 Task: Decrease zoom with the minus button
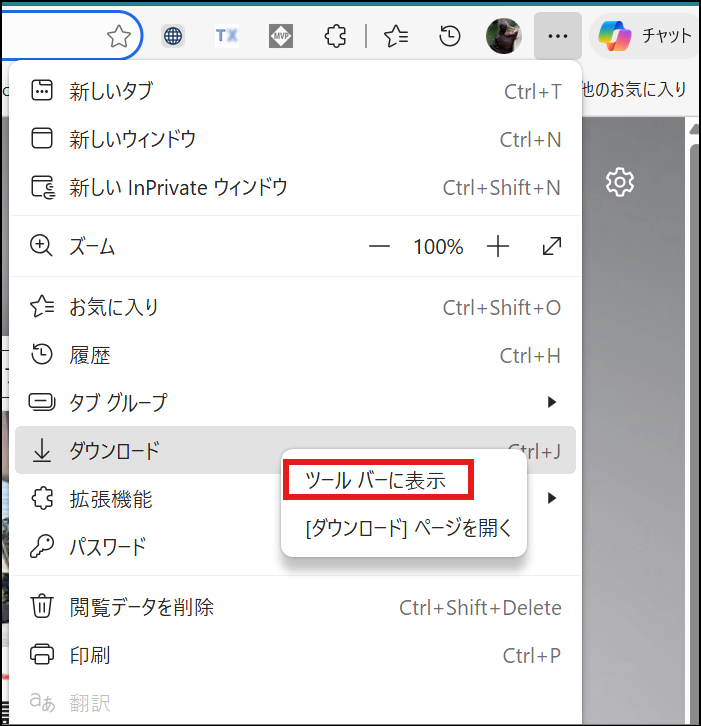click(379, 246)
